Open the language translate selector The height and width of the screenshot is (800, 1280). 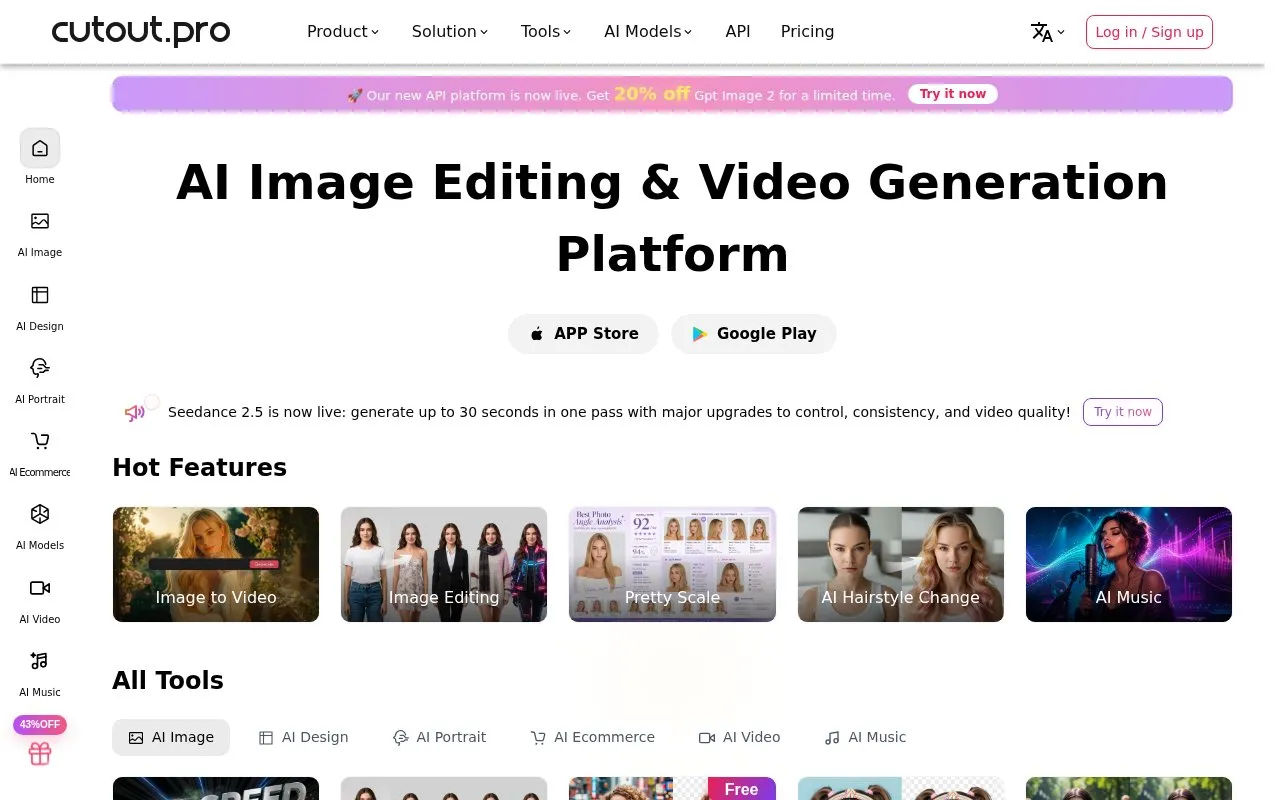tap(1048, 32)
